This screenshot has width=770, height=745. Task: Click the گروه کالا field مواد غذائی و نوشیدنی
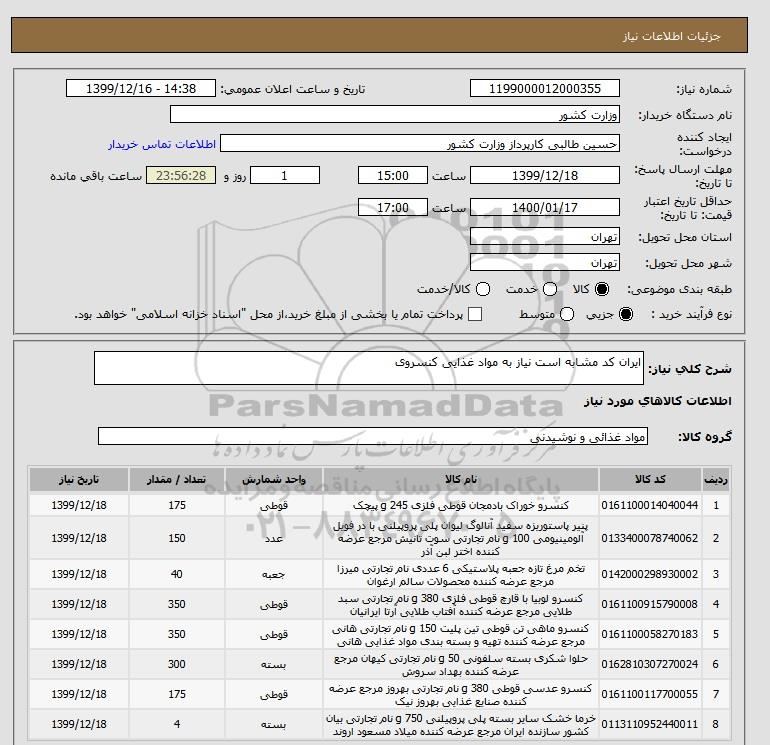click(x=373, y=436)
